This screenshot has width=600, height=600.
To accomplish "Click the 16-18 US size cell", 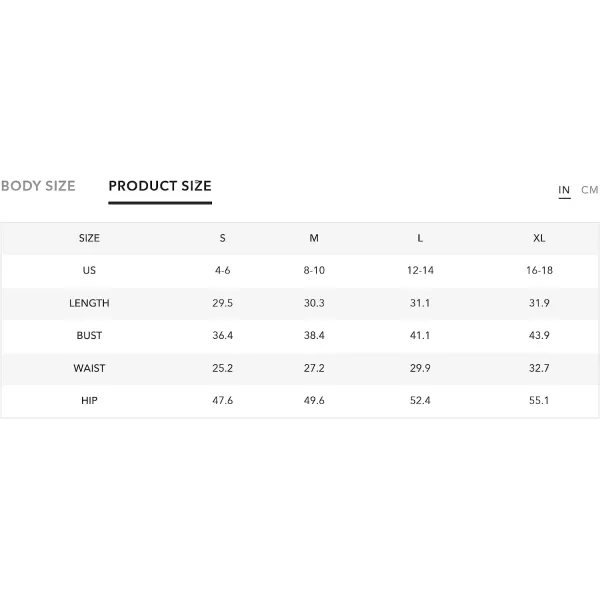I will (x=539, y=270).
